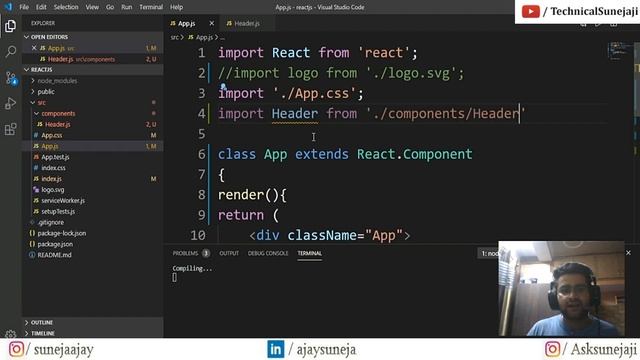This screenshot has width=640, height=360.
Task: Open the Help menu
Action: point(176,7)
